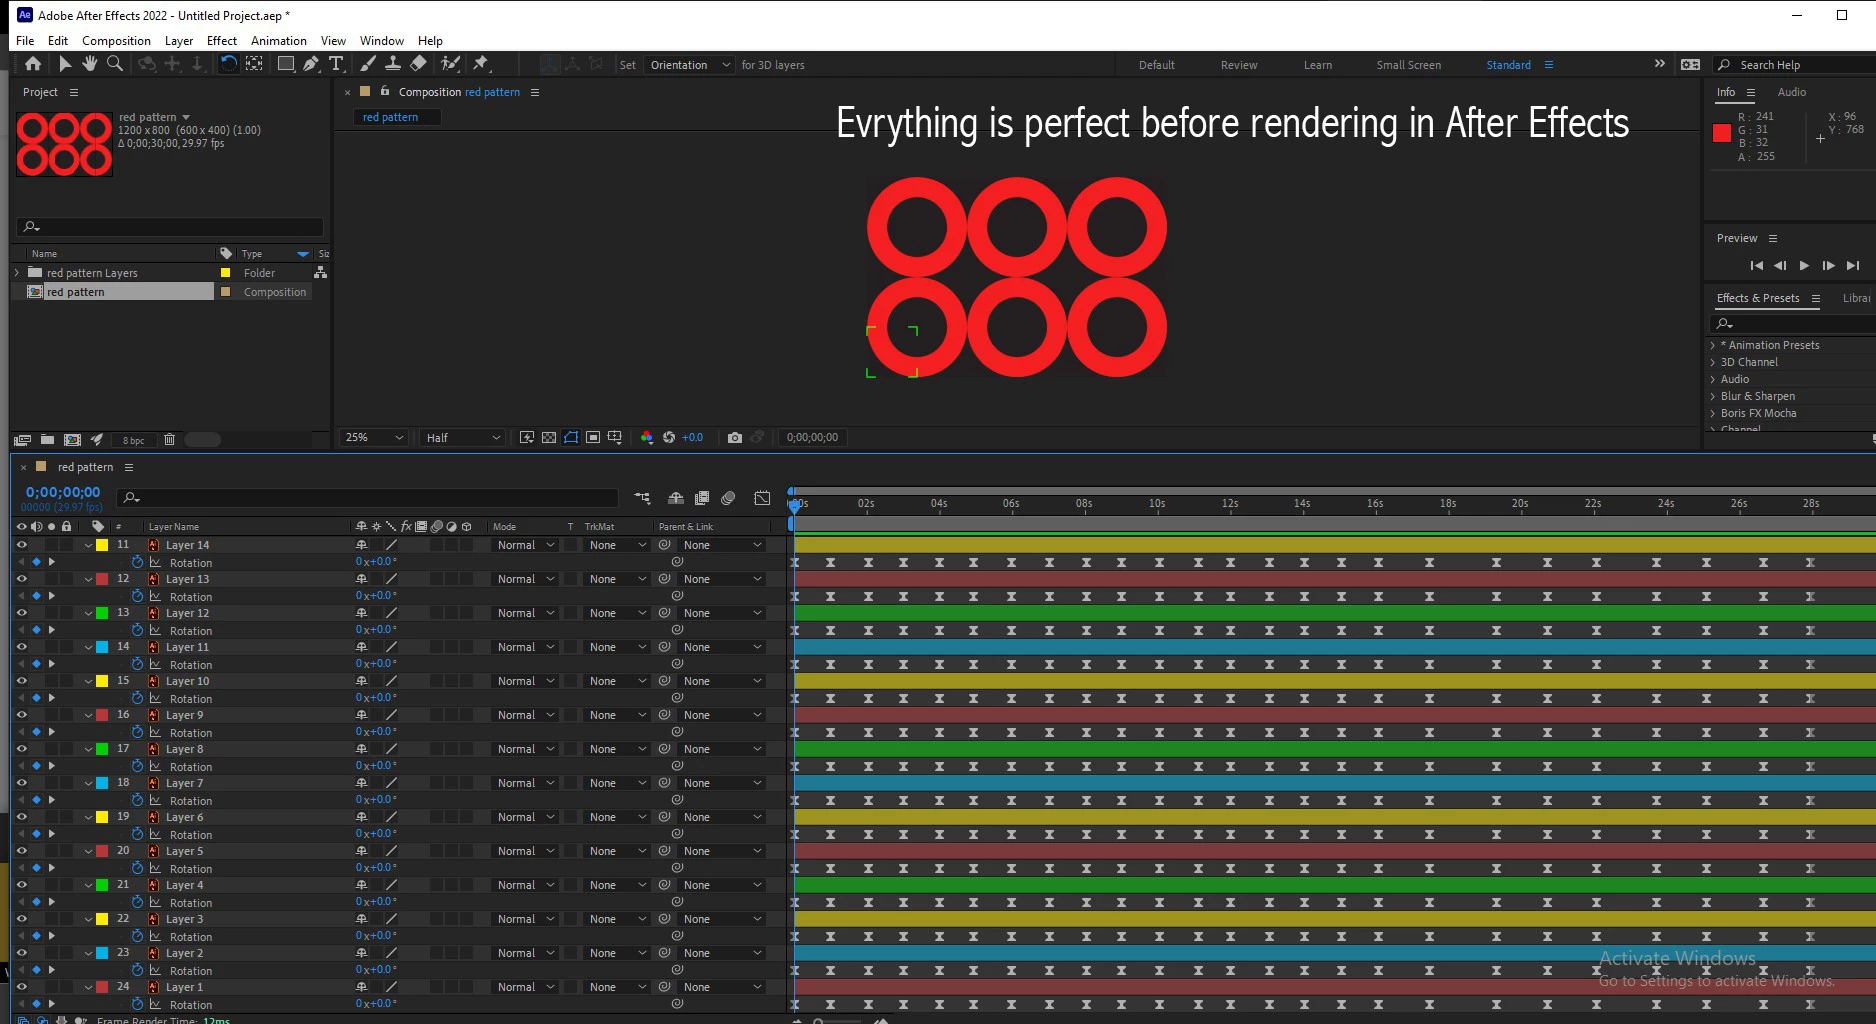The height and width of the screenshot is (1024, 1876).
Task: Click the 8 bpc color depth button
Action: [x=134, y=440]
